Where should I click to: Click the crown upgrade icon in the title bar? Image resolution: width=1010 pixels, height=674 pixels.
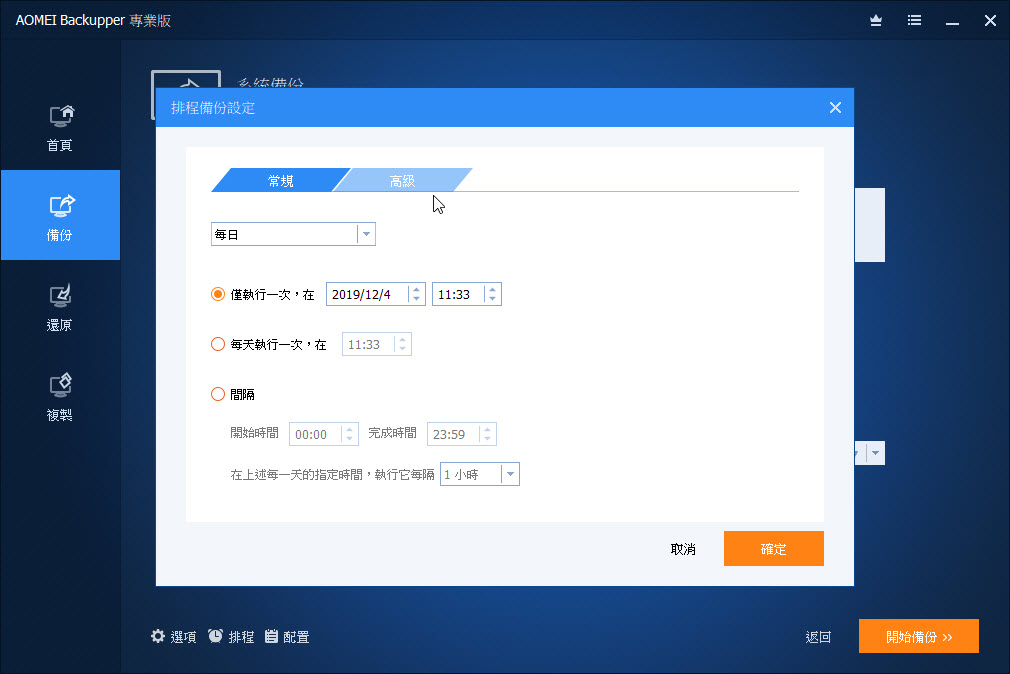[875, 21]
